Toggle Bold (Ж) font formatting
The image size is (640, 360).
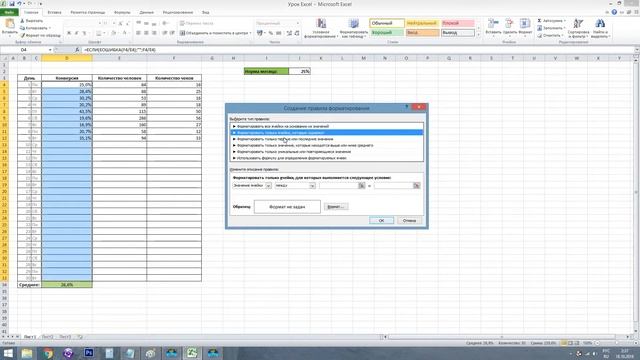(x=69, y=33)
